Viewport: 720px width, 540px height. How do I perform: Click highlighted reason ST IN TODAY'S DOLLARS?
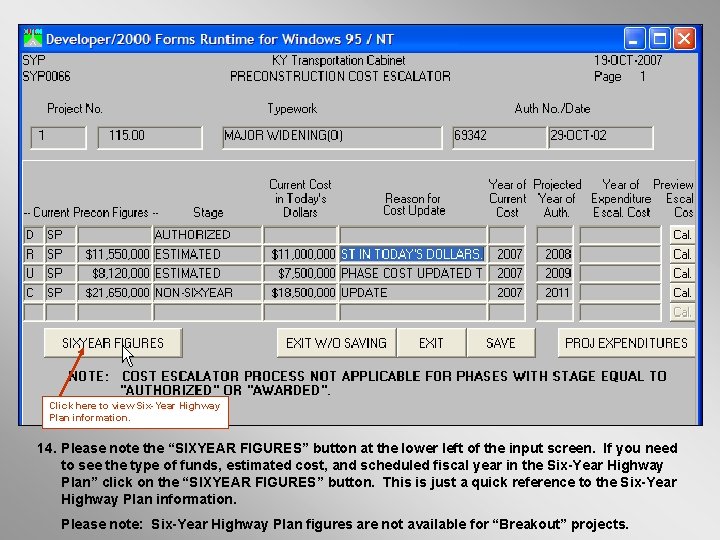[x=412, y=254]
